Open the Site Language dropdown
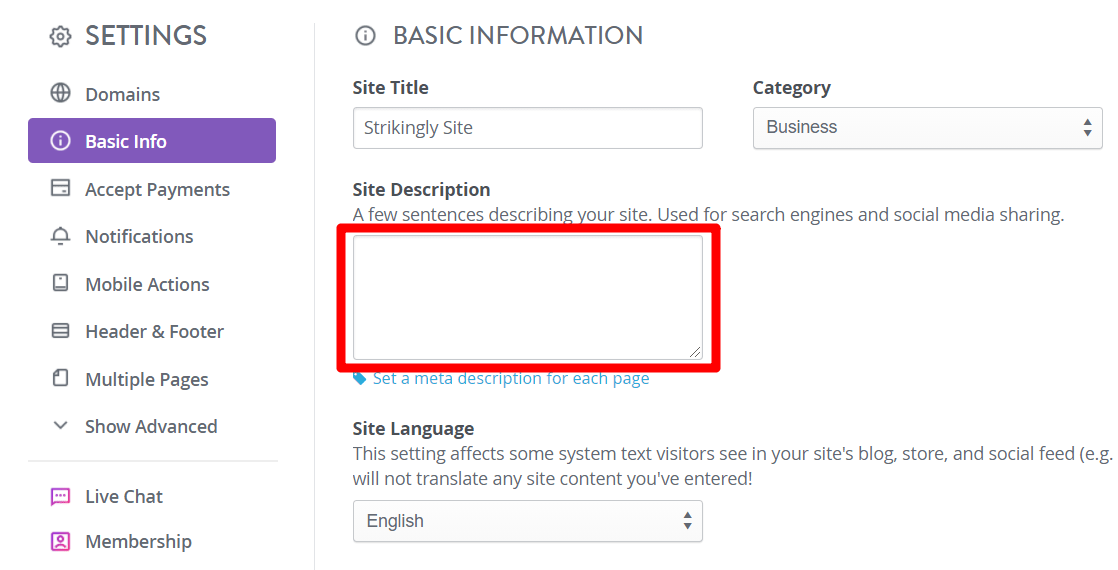This screenshot has width=1118, height=570. 527,521
